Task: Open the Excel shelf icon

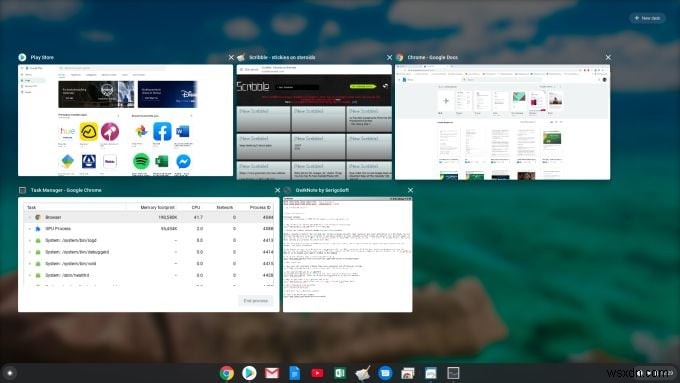Action: (x=340, y=373)
